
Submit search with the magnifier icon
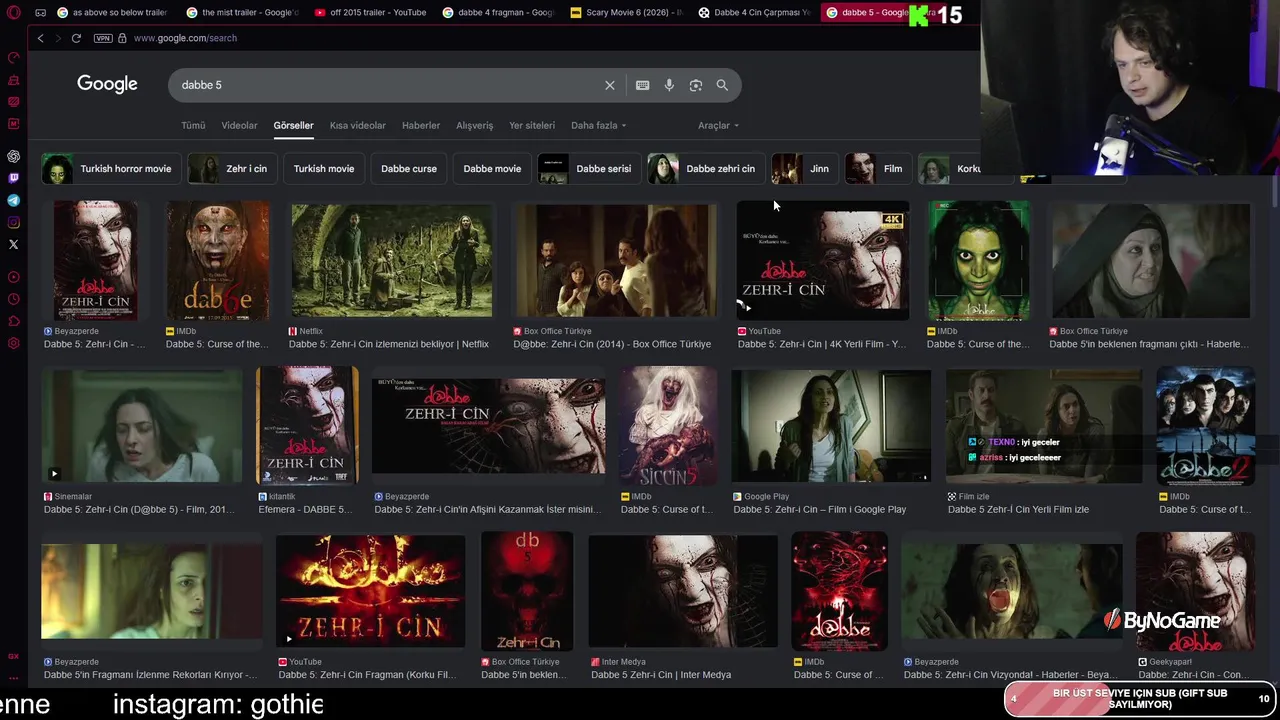click(x=722, y=85)
